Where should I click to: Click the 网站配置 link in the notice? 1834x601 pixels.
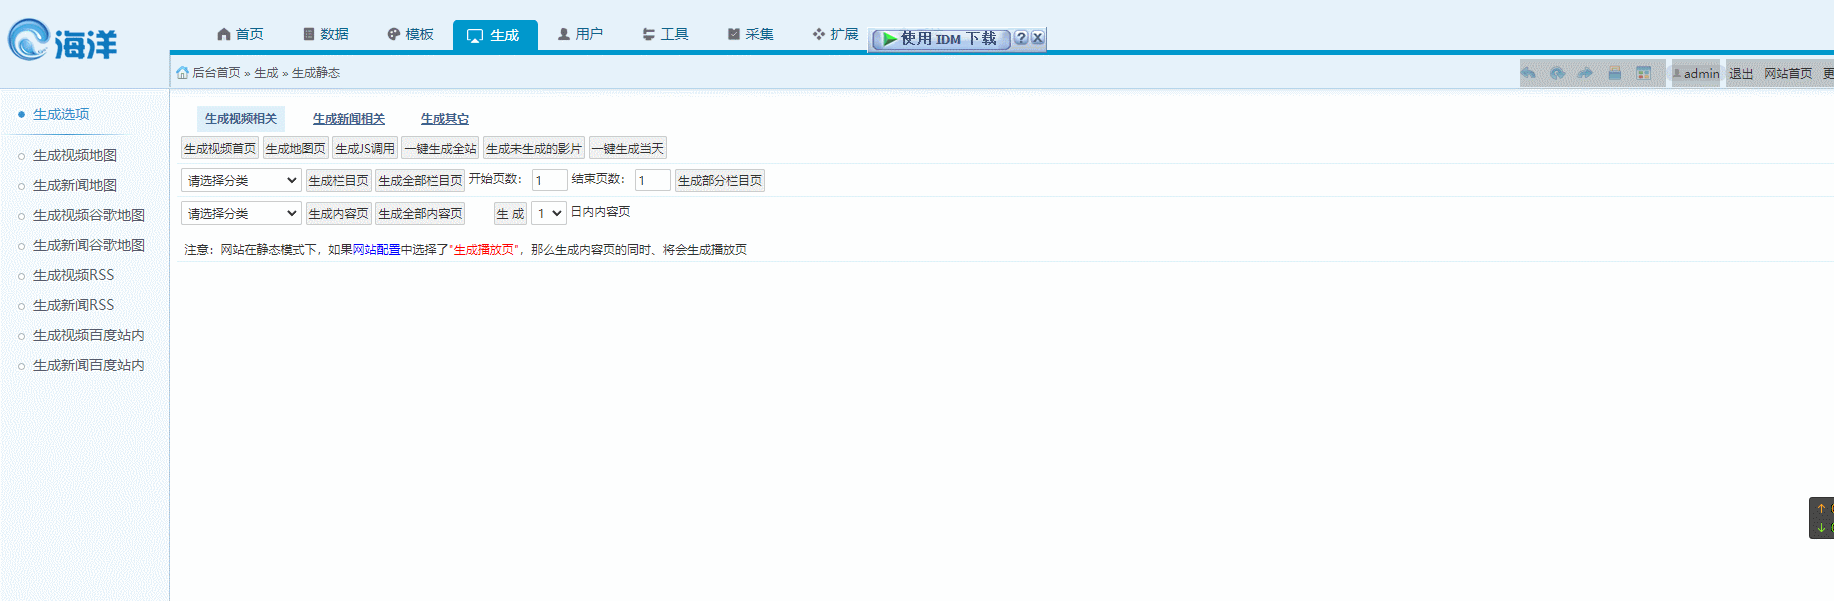pos(376,250)
